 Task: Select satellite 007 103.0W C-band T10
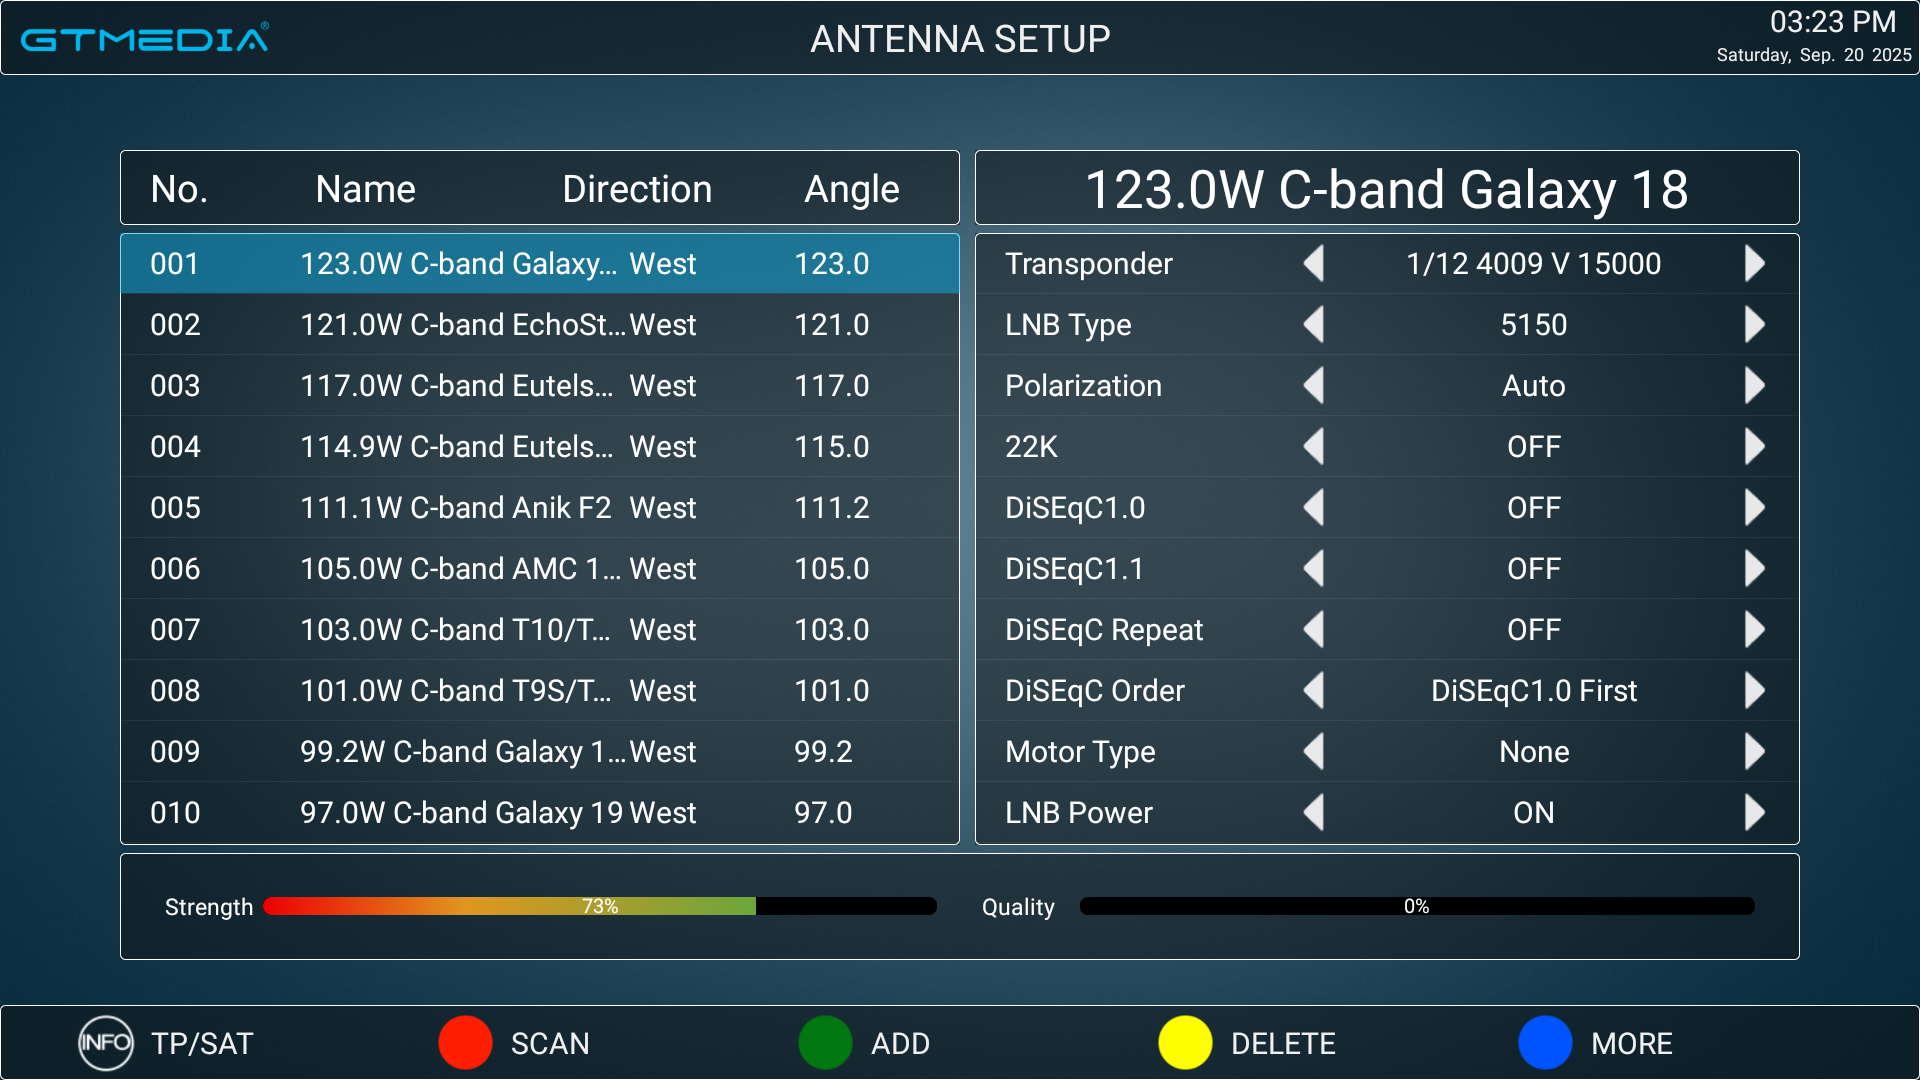click(x=540, y=630)
